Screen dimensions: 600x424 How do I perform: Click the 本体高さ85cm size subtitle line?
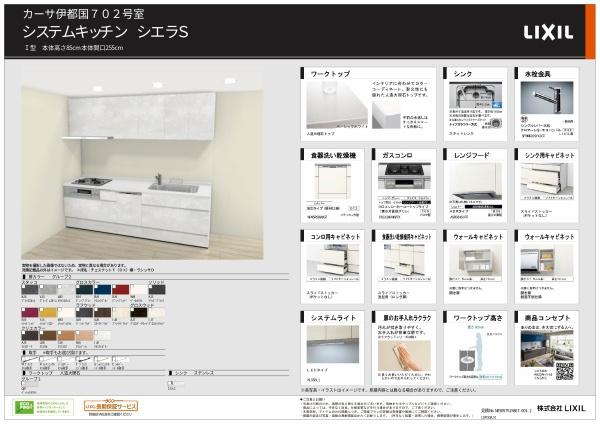pos(74,48)
